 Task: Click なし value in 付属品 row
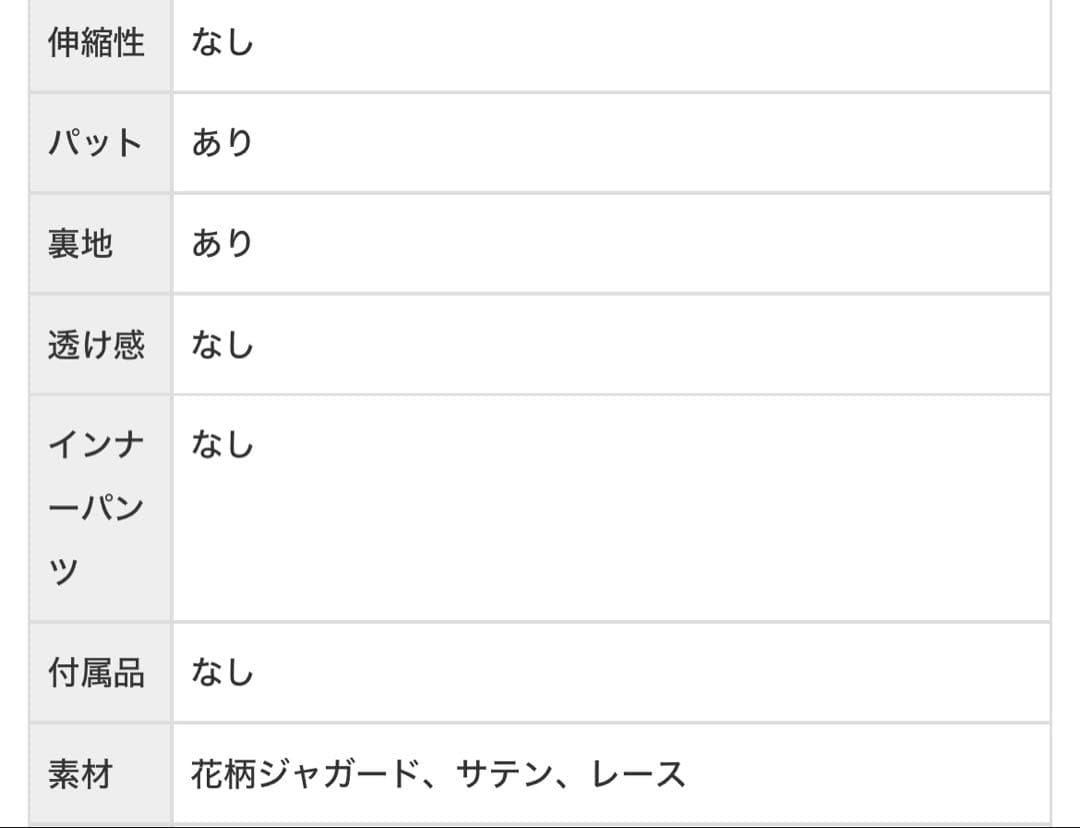pos(223,673)
